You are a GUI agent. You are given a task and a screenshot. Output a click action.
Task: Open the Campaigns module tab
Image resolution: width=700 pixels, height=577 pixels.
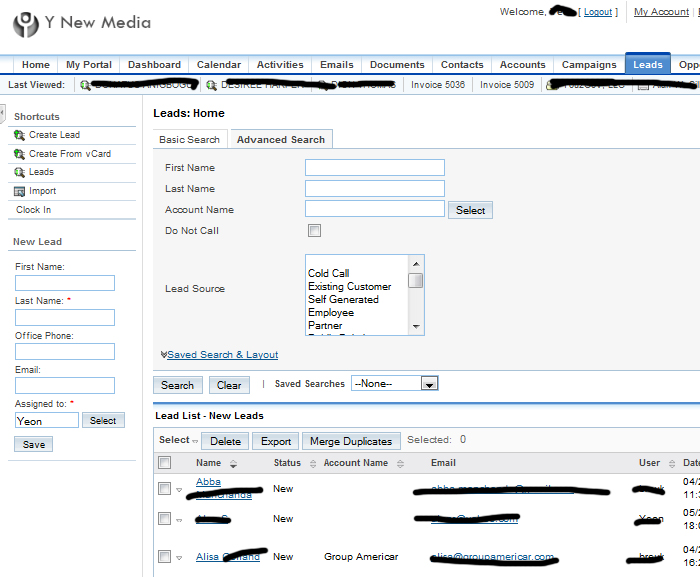589,65
